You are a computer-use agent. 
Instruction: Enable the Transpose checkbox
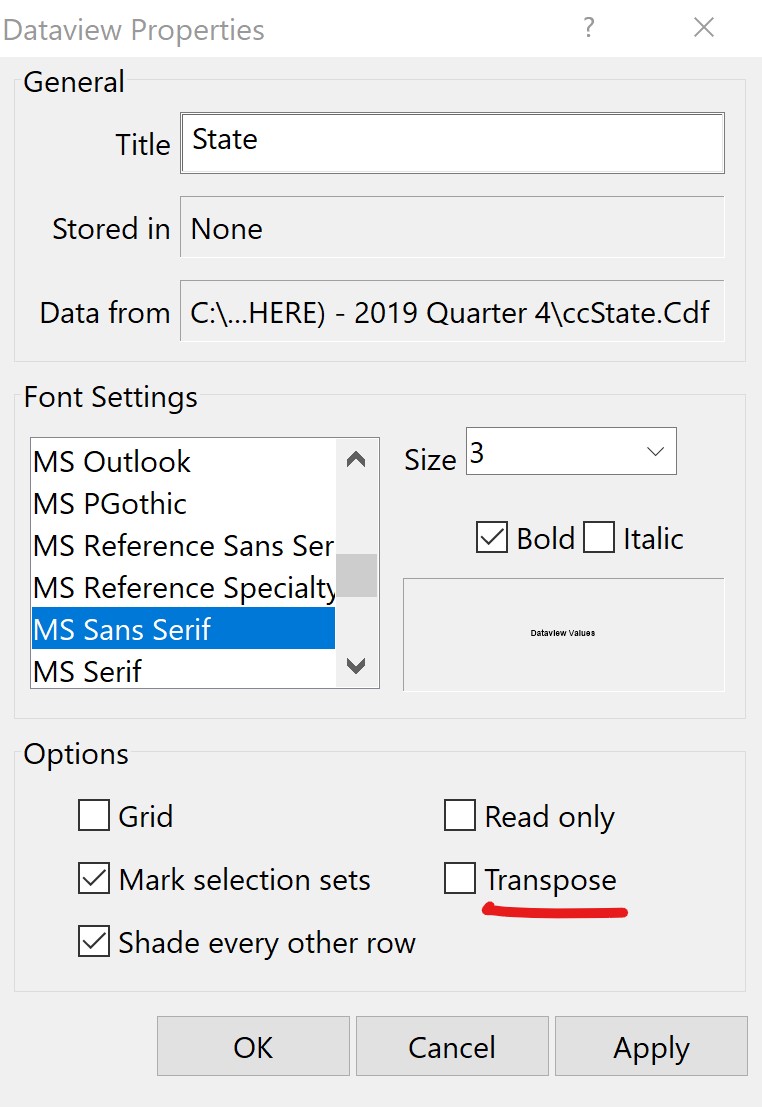click(x=460, y=879)
